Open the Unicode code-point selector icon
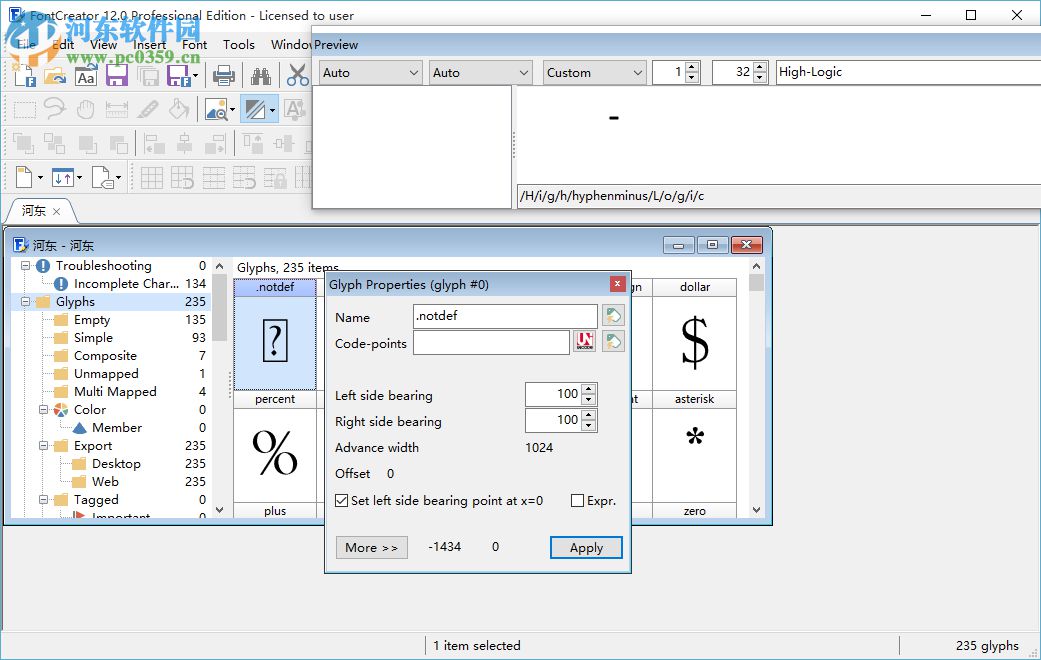 tap(584, 342)
